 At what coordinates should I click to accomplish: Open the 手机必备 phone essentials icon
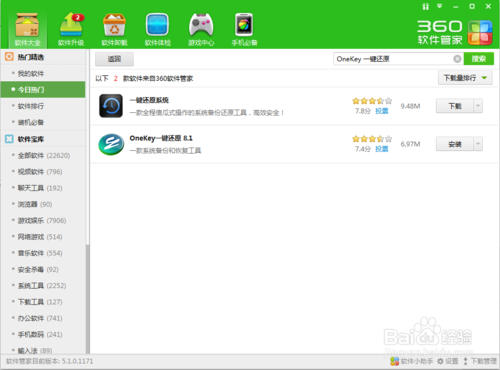(244, 29)
